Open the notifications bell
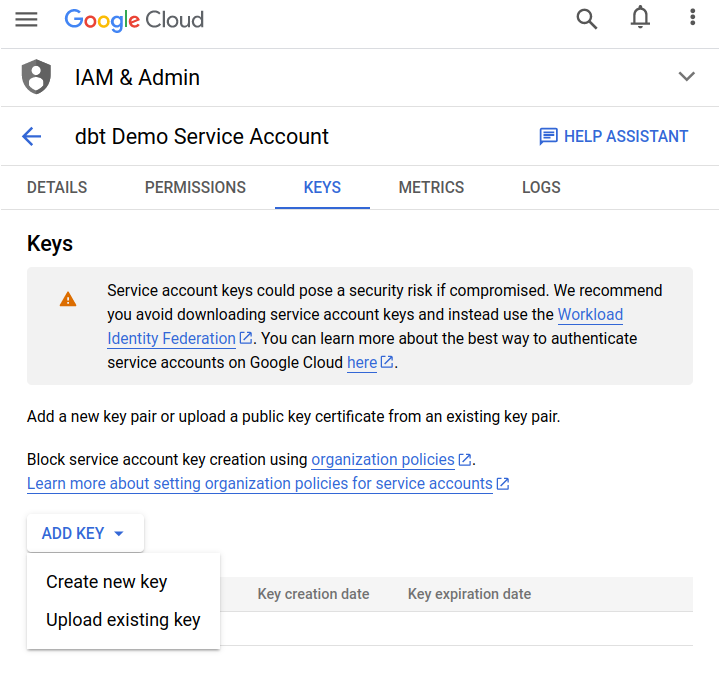The height and width of the screenshot is (694, 719). [x=640, y=18]
